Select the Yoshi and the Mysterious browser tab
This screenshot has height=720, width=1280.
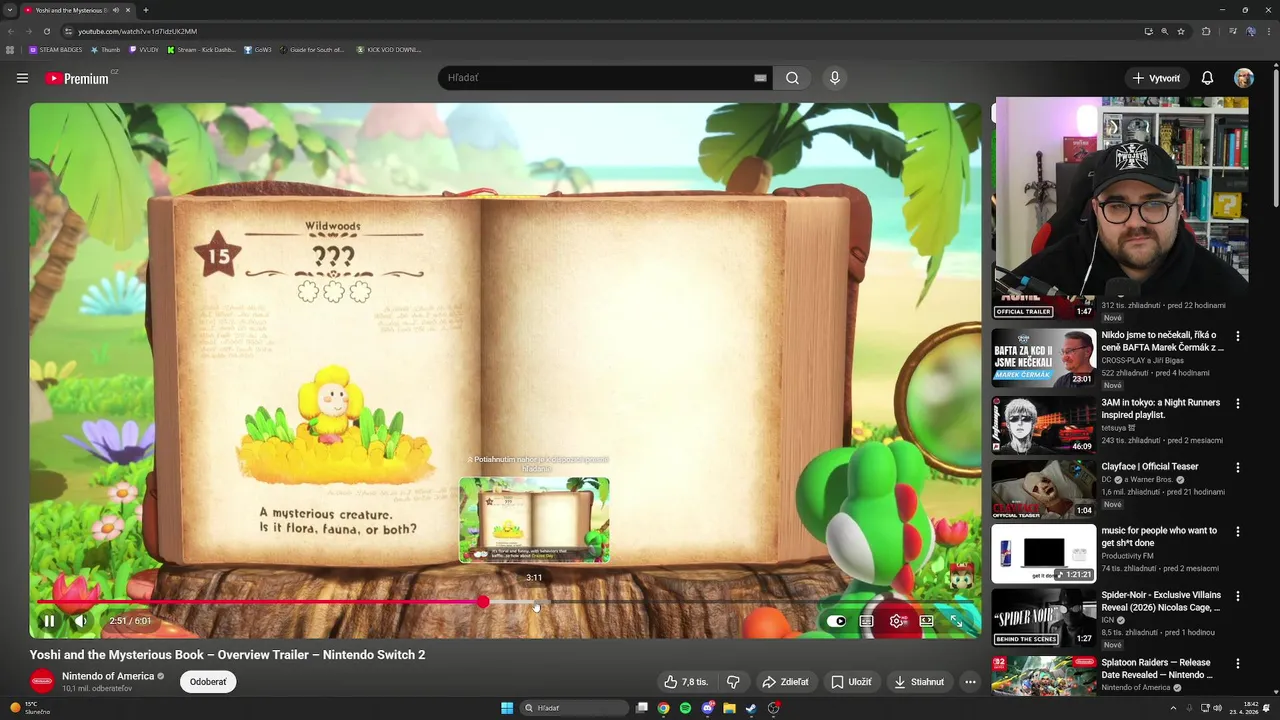pyautogui.click(x=77, y=10)
